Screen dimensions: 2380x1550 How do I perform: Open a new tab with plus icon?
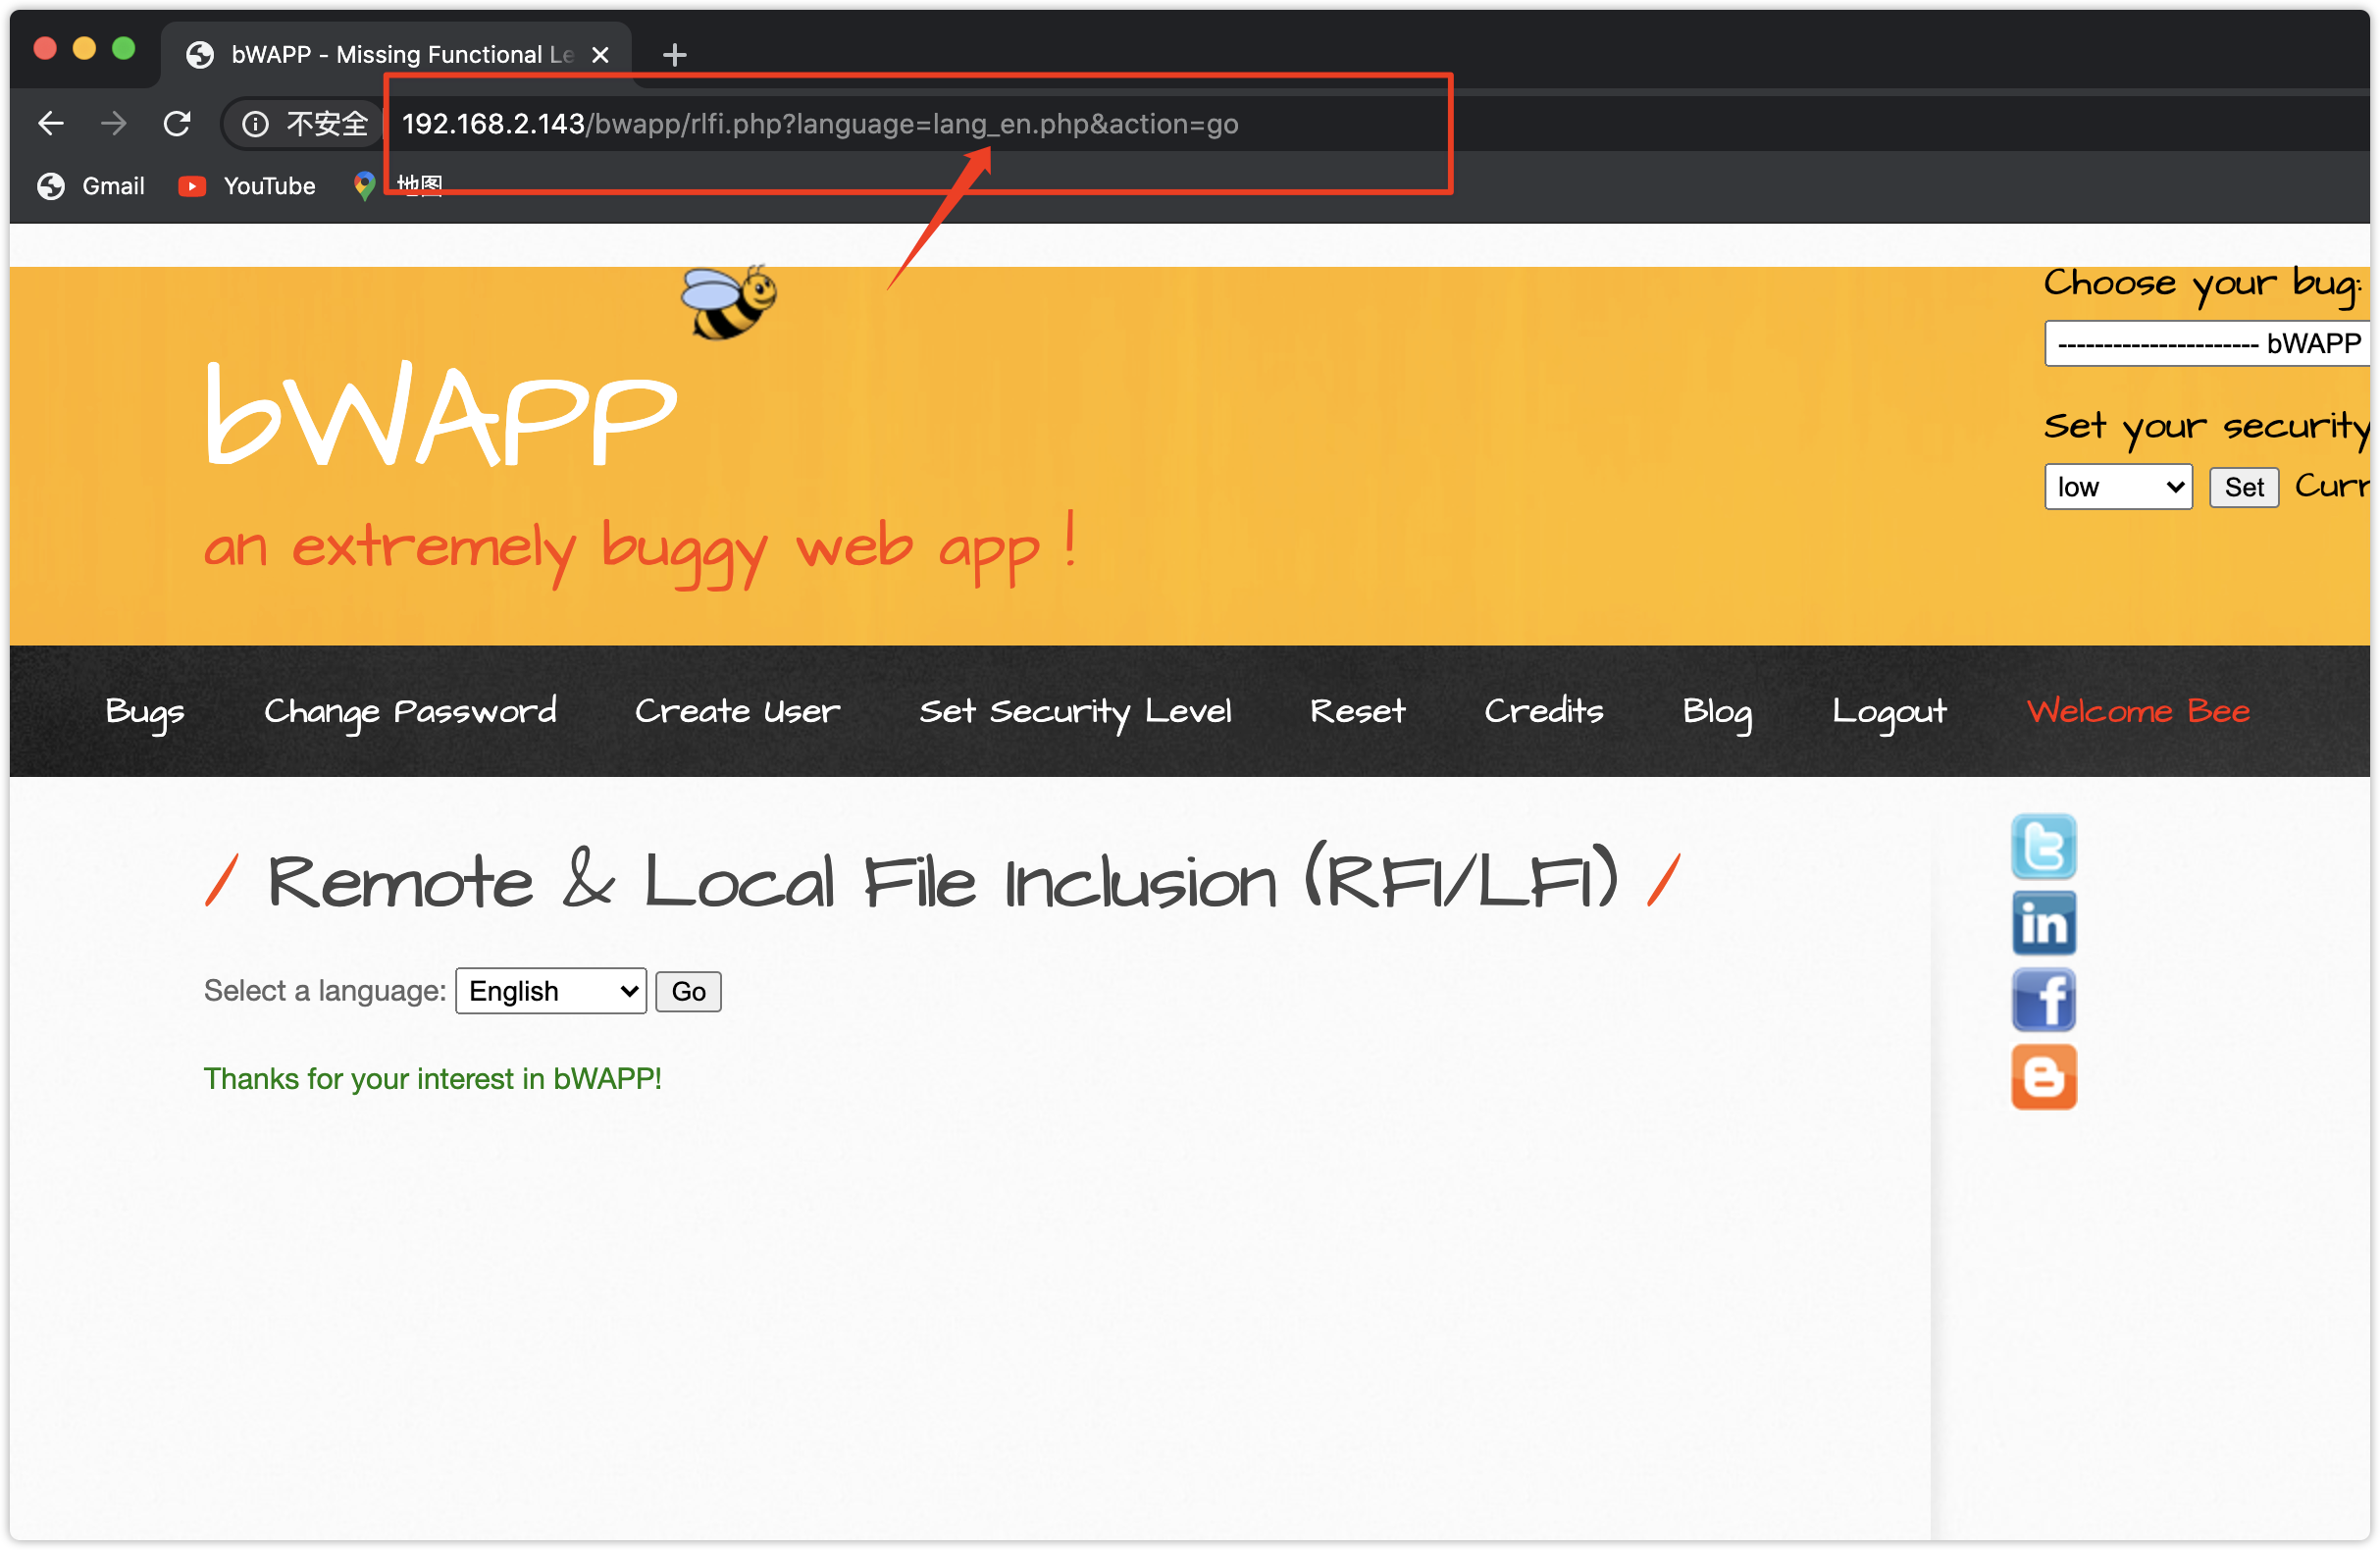tap(675, 55)
